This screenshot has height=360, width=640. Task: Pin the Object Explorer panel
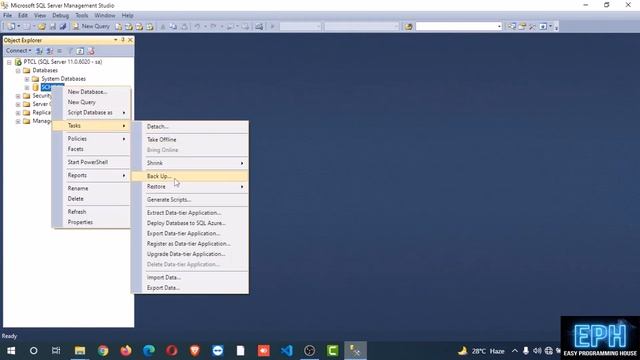point(123,40)
